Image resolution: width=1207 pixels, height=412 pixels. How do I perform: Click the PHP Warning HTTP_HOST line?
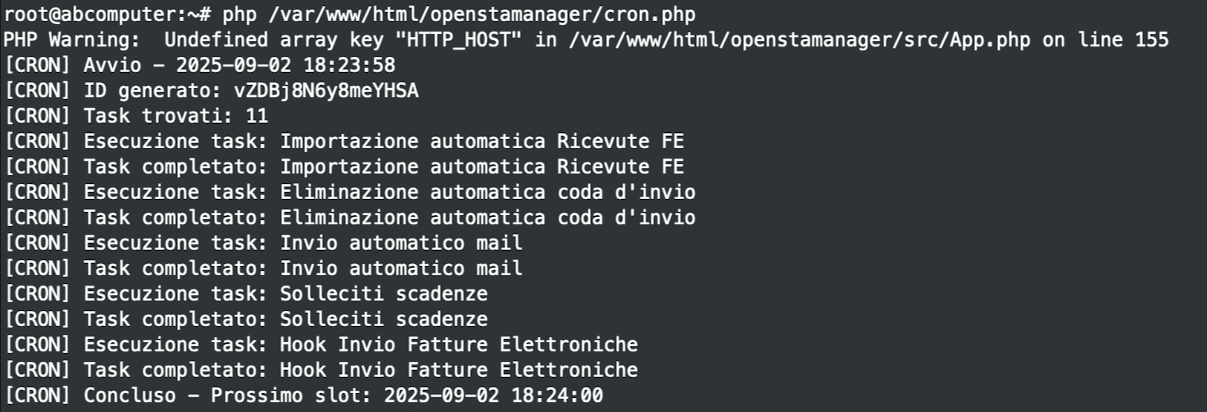click(586, 40)
